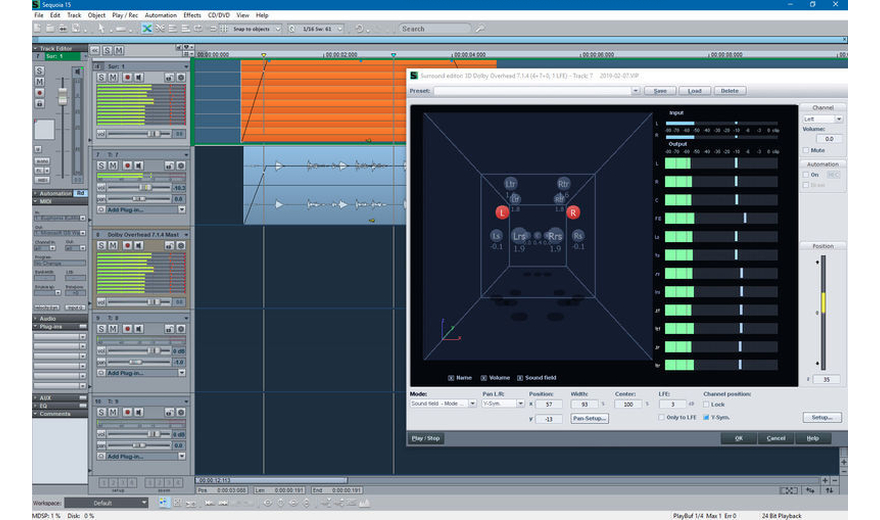The image size is (880, 520).
Task: Click the red L speaker in surround field
Action: point(502,212)
